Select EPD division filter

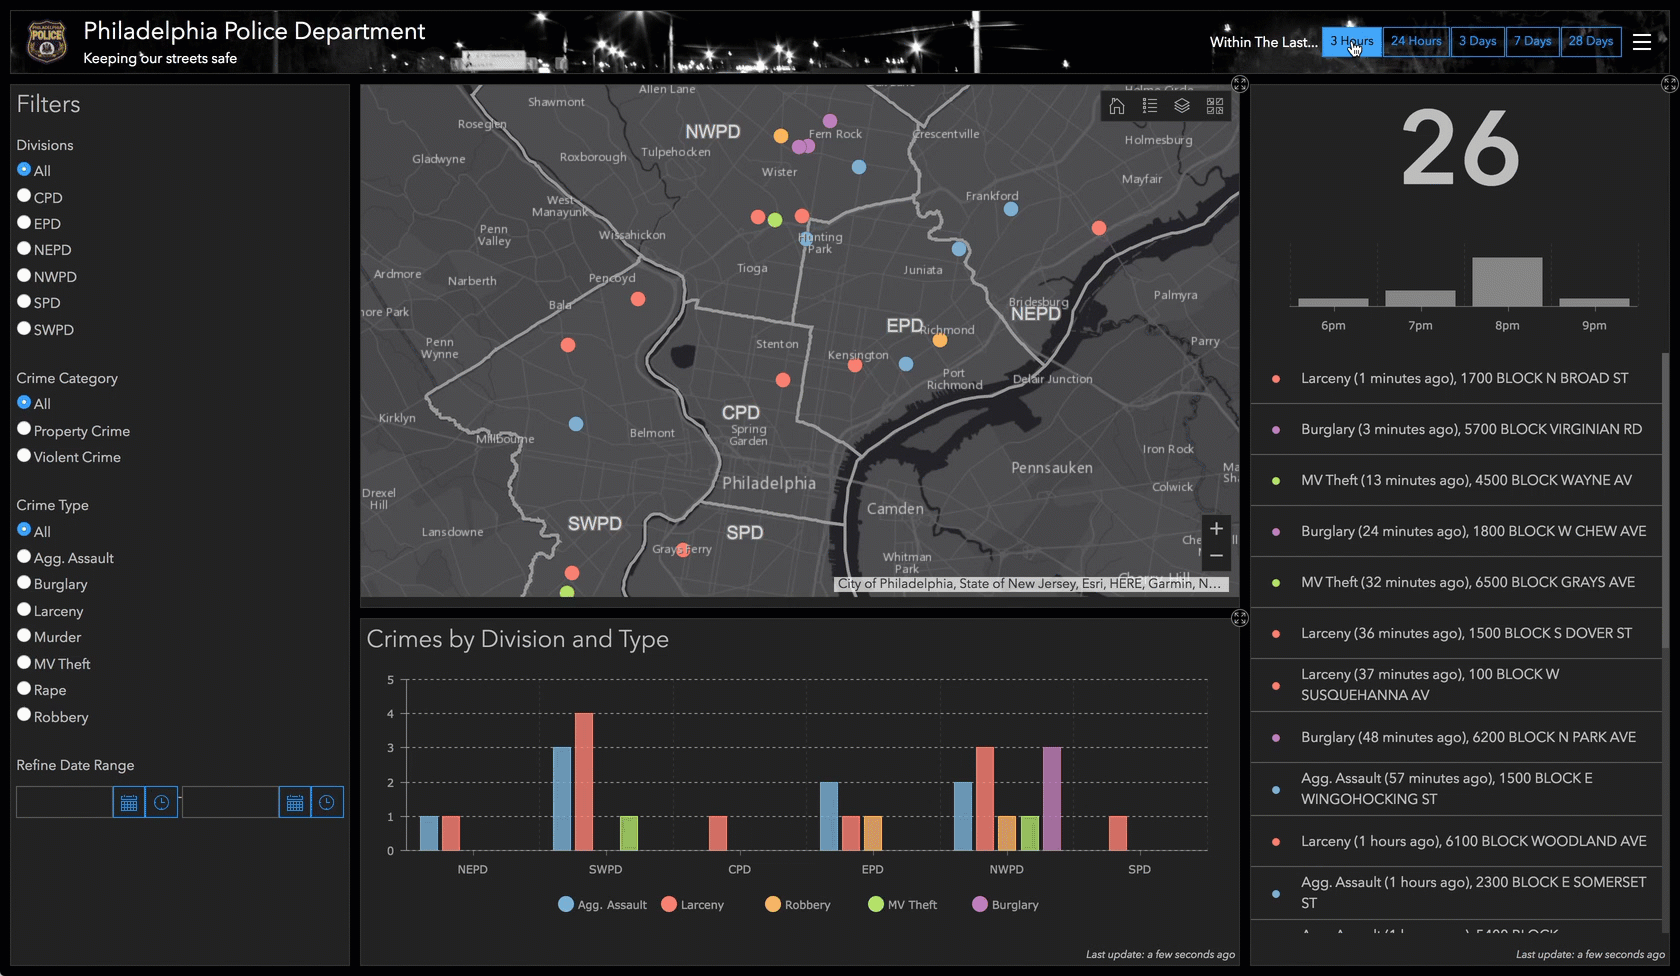pos(24,222)
